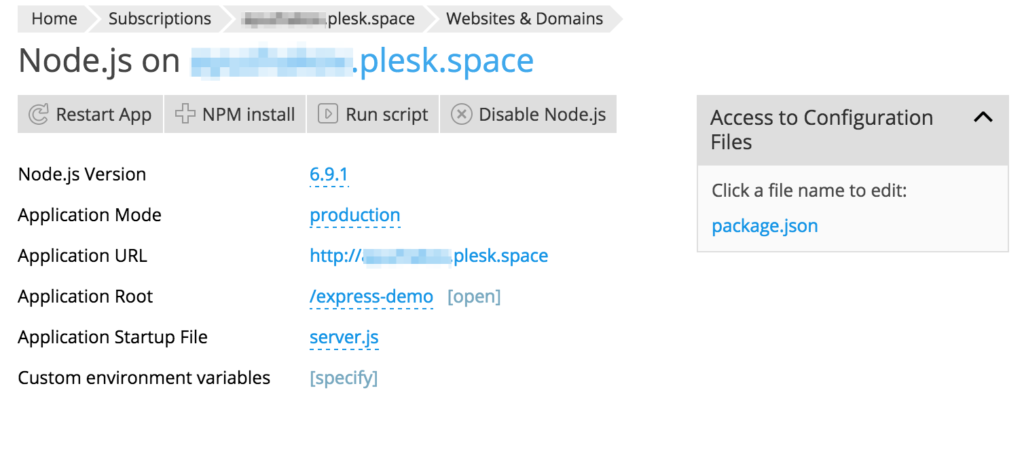
Task: Specify custom environment variables
Action: [x=343, y=379]
